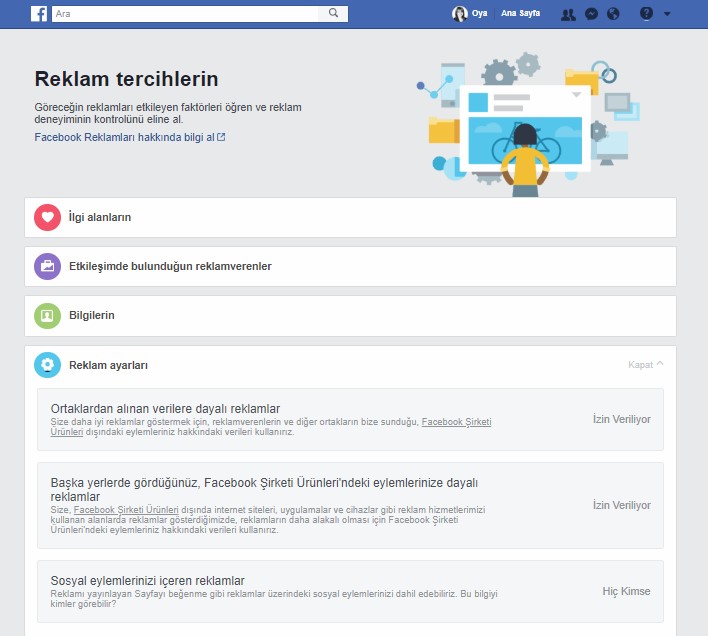Open the friend requests icon
The width and height of the screenshot is (708, 636).
point(568,14)
